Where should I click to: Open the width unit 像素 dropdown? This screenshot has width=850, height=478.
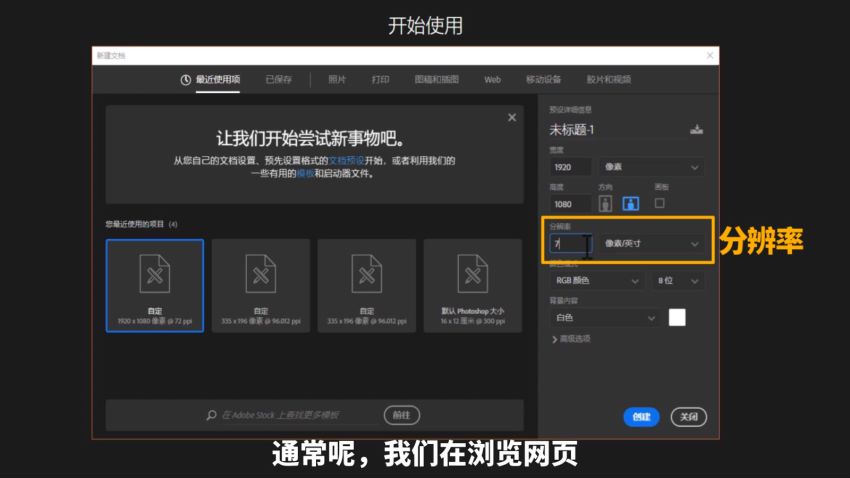[x=651, y=167]
